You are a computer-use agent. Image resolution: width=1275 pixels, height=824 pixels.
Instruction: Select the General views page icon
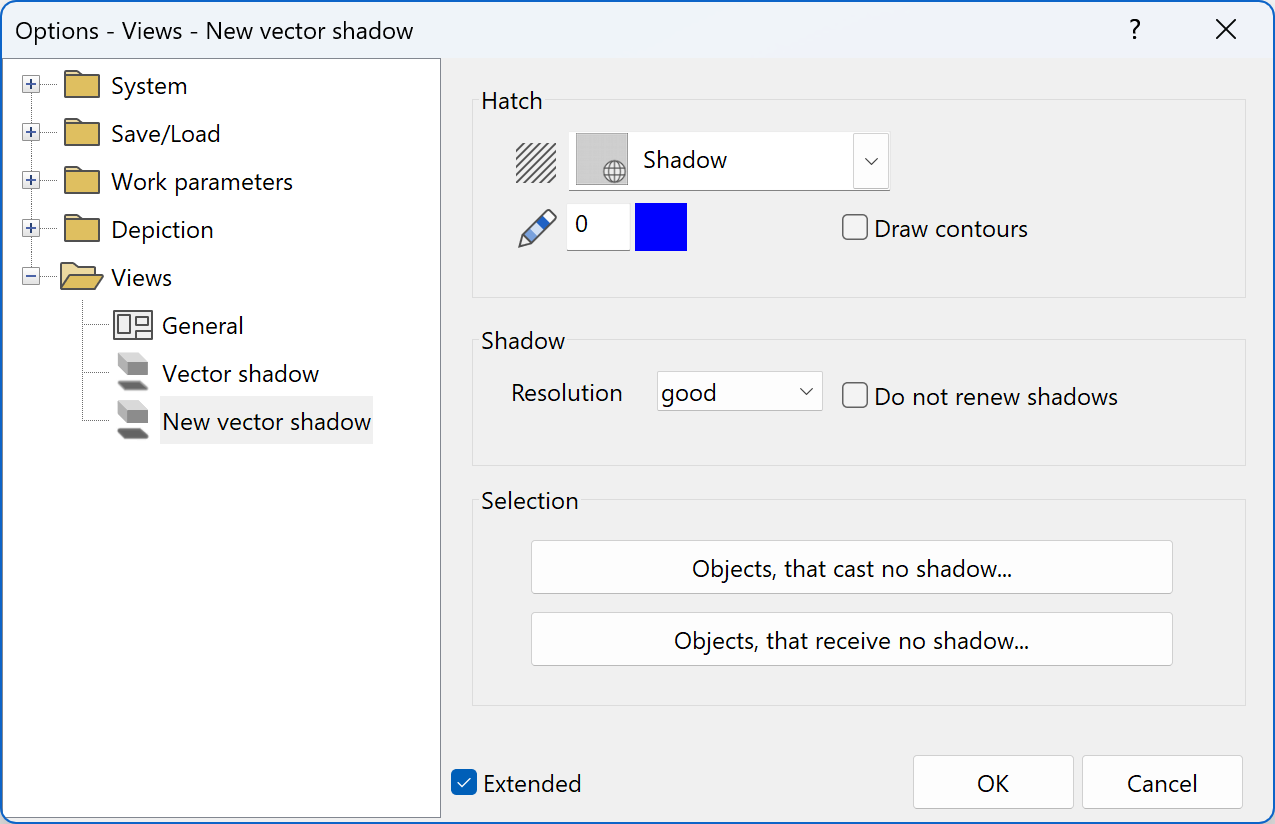(133, 325)
